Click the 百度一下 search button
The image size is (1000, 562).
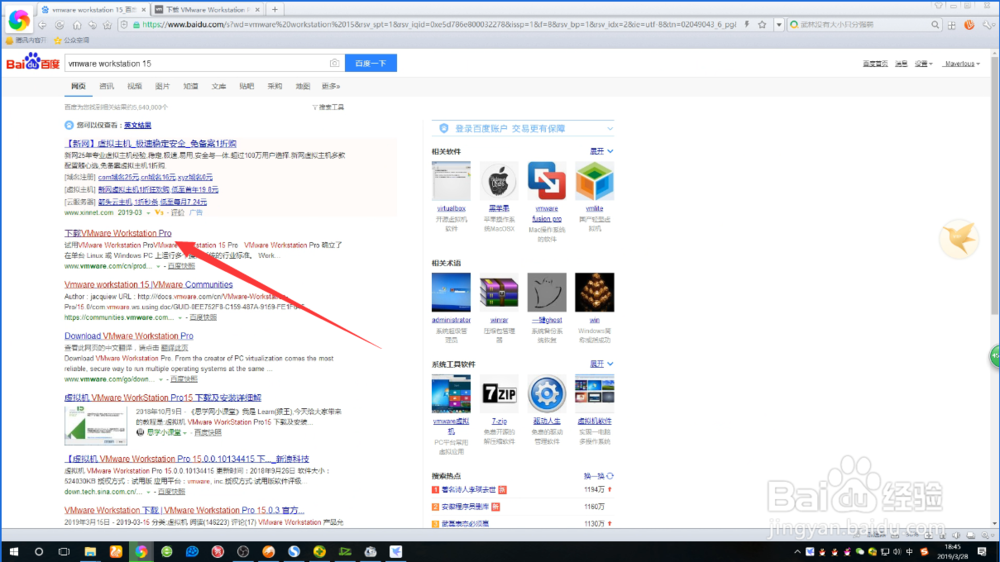371,63
